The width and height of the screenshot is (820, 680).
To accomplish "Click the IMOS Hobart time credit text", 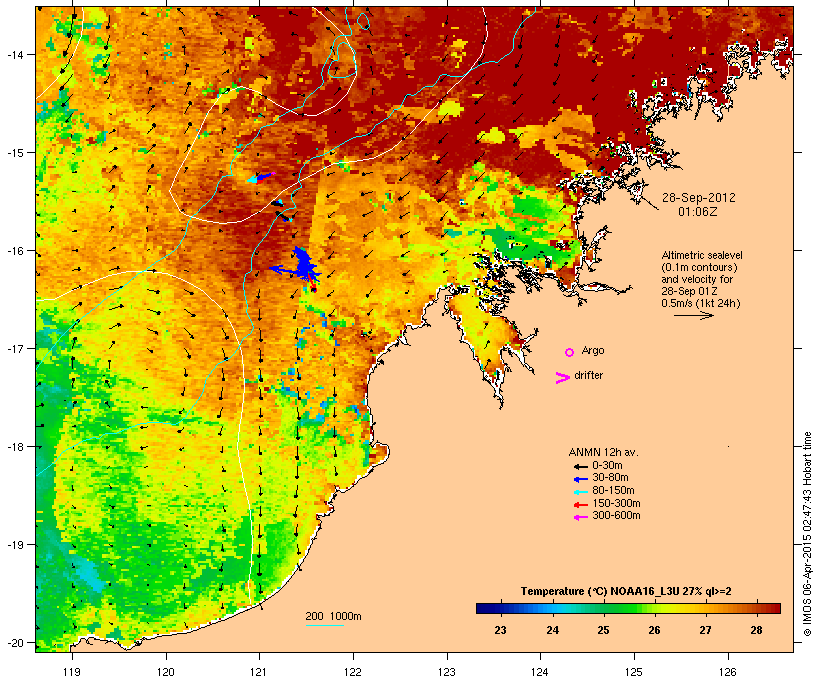I will 807,534.
